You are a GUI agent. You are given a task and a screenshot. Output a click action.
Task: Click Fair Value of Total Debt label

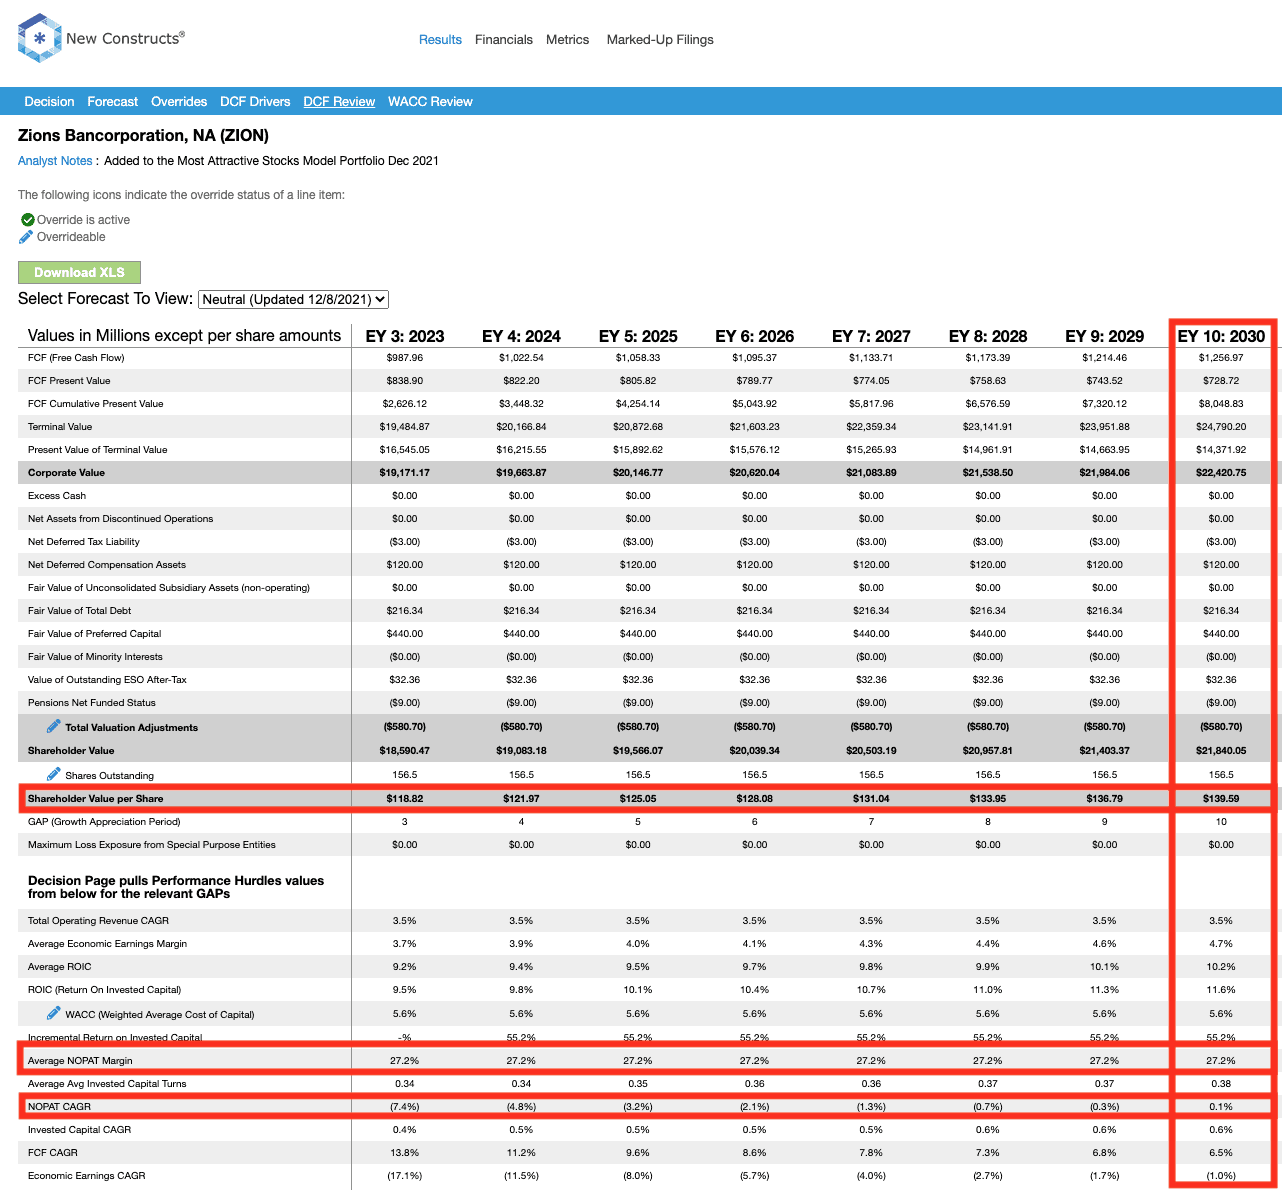coord(80,611)
